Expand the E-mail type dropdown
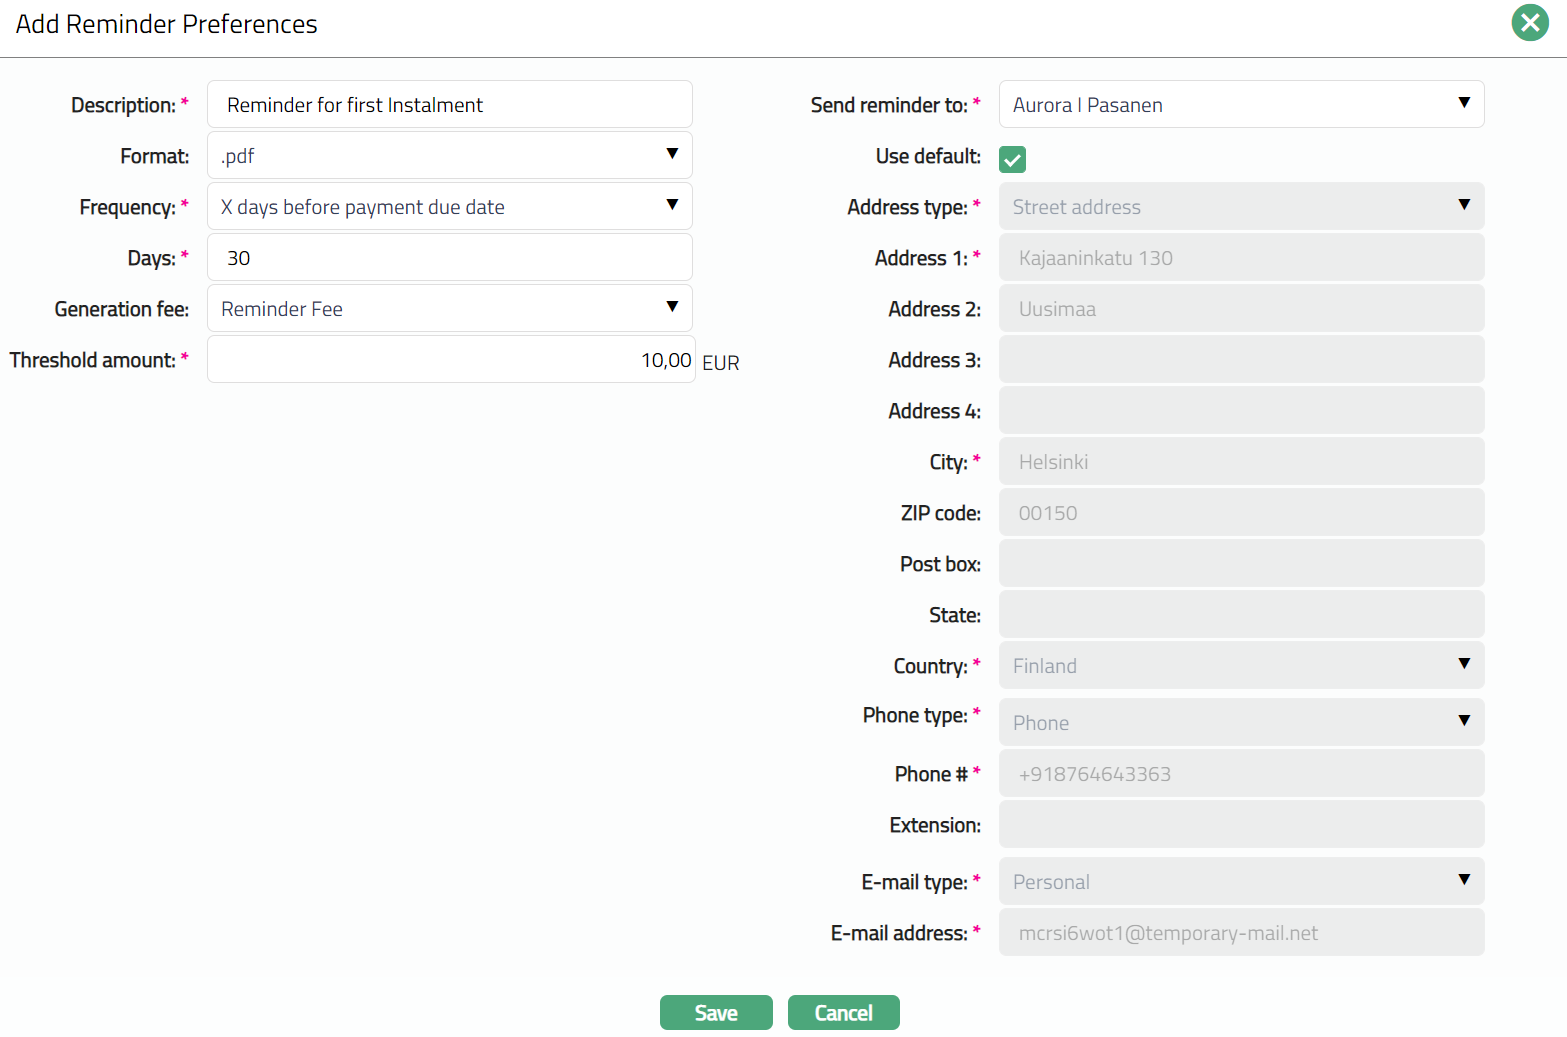The height and width of the screenshot is (1037, 1567). [1240, 882]
